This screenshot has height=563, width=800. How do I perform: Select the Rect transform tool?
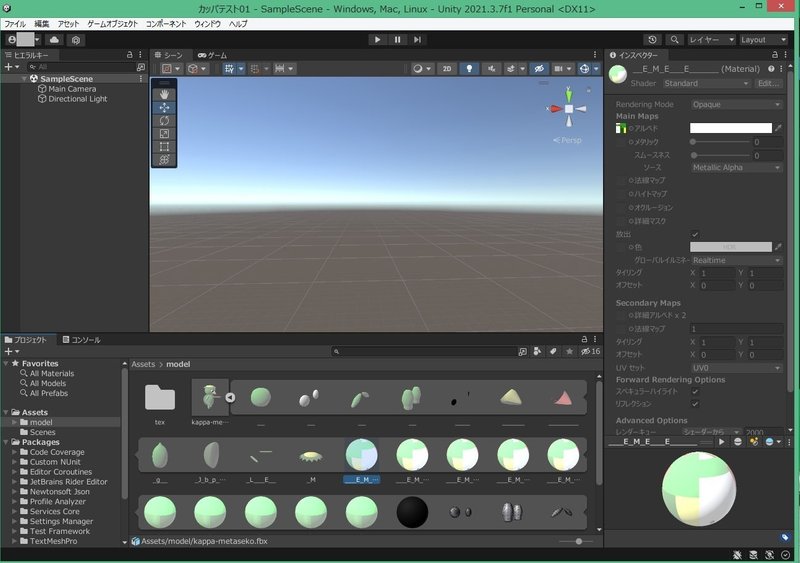click(164, 147)
